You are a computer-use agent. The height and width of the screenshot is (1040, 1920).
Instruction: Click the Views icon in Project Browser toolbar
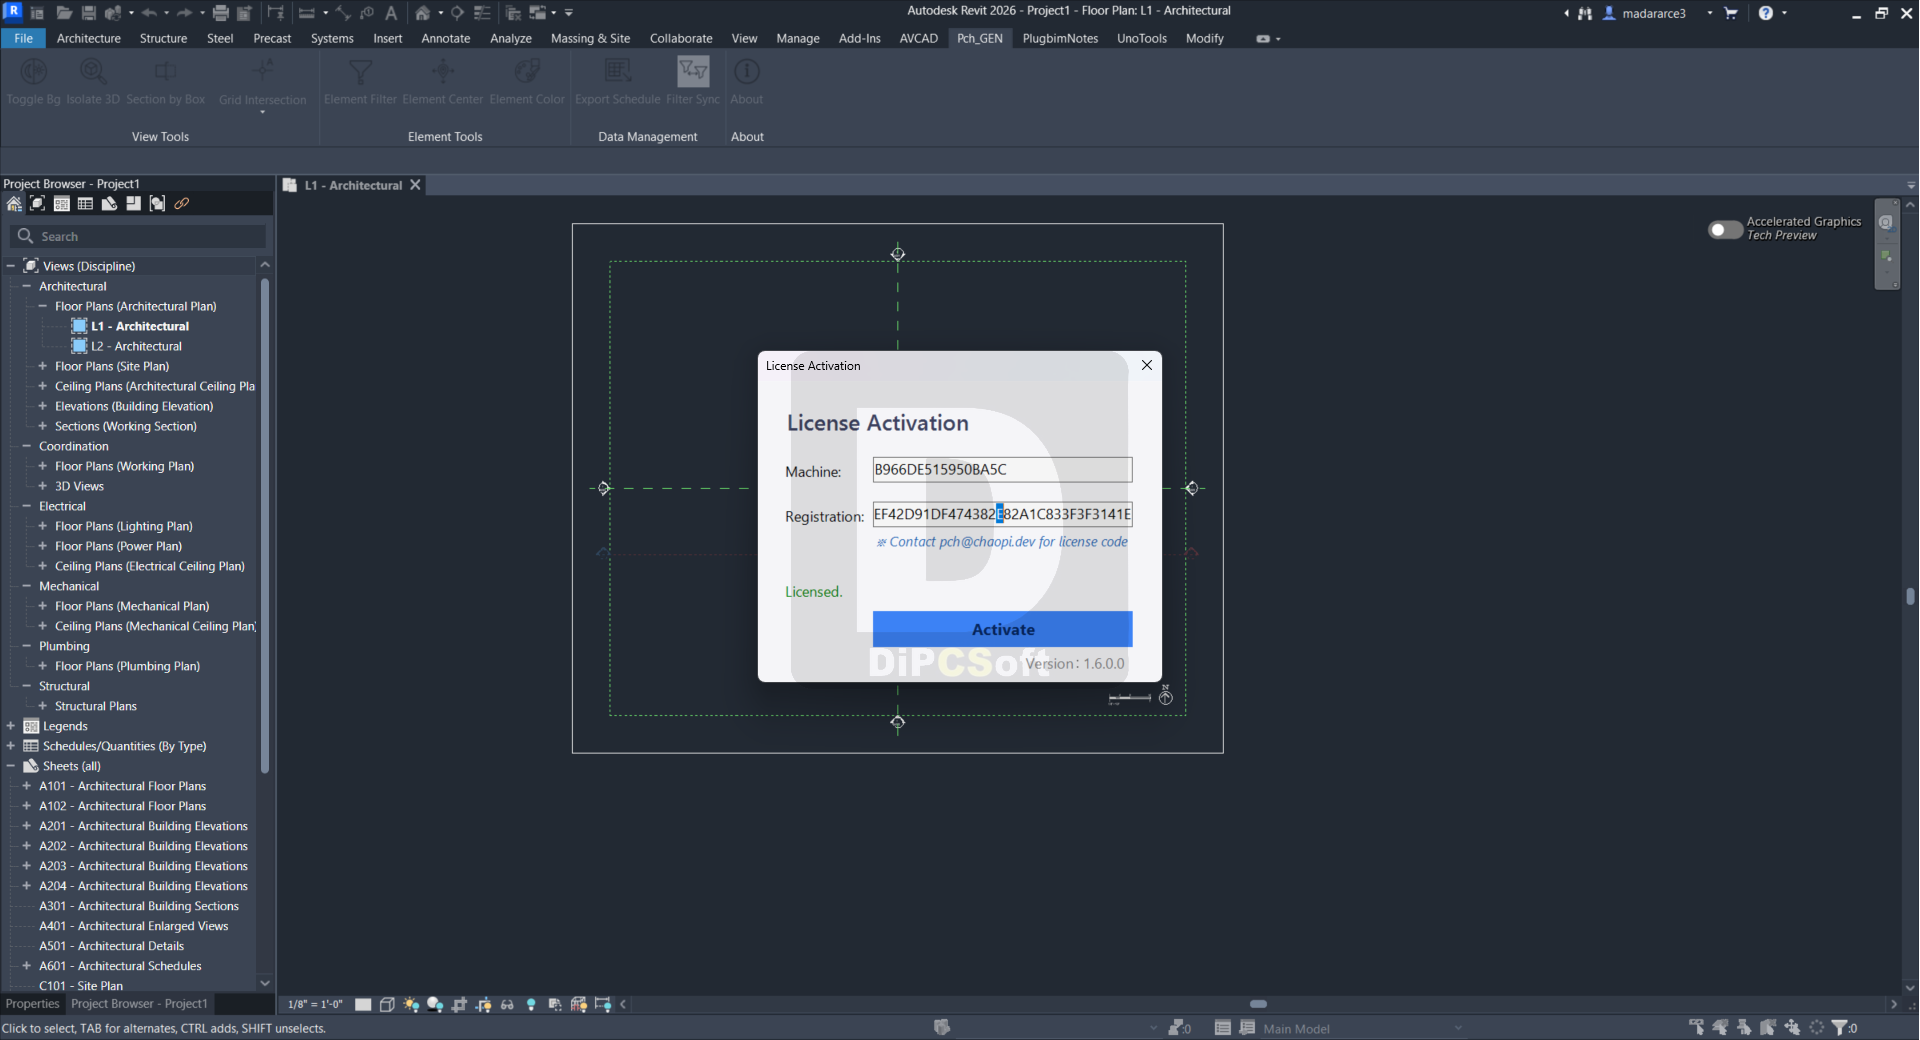pos(38,204)
